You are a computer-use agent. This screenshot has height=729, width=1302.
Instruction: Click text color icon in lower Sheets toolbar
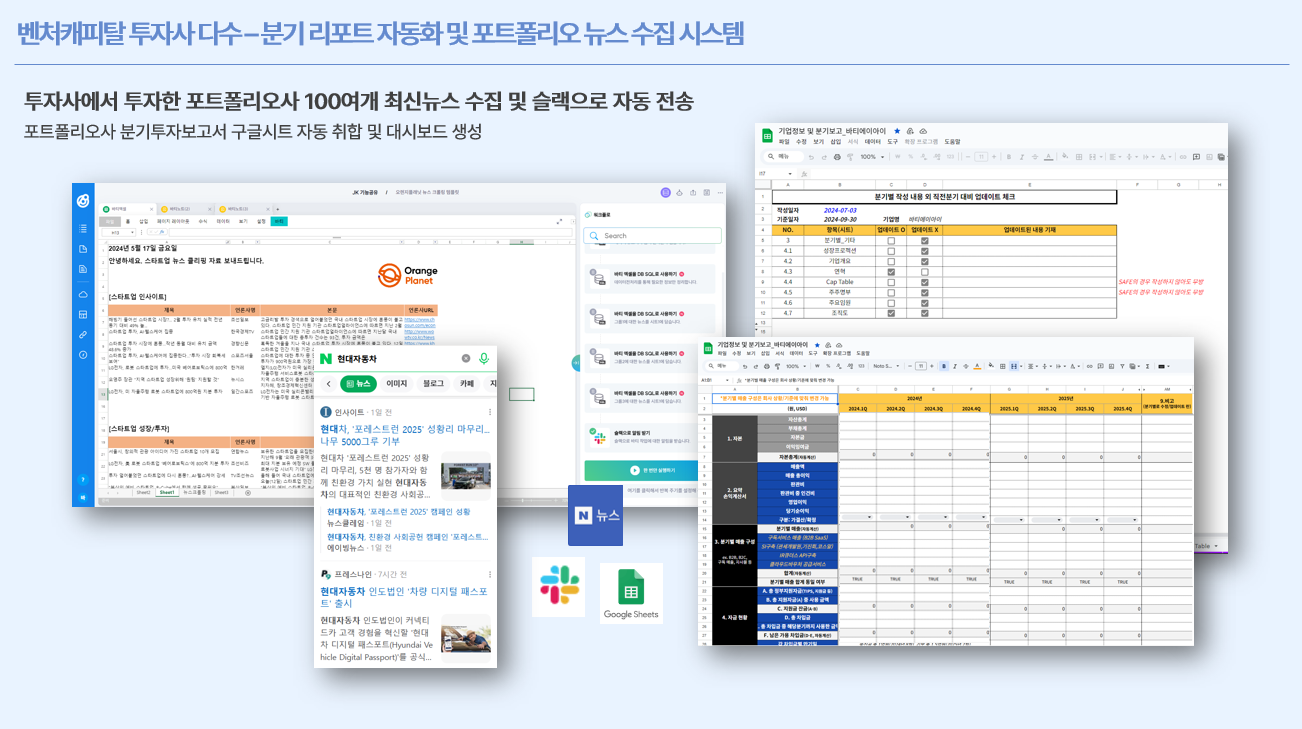[977, 366]
